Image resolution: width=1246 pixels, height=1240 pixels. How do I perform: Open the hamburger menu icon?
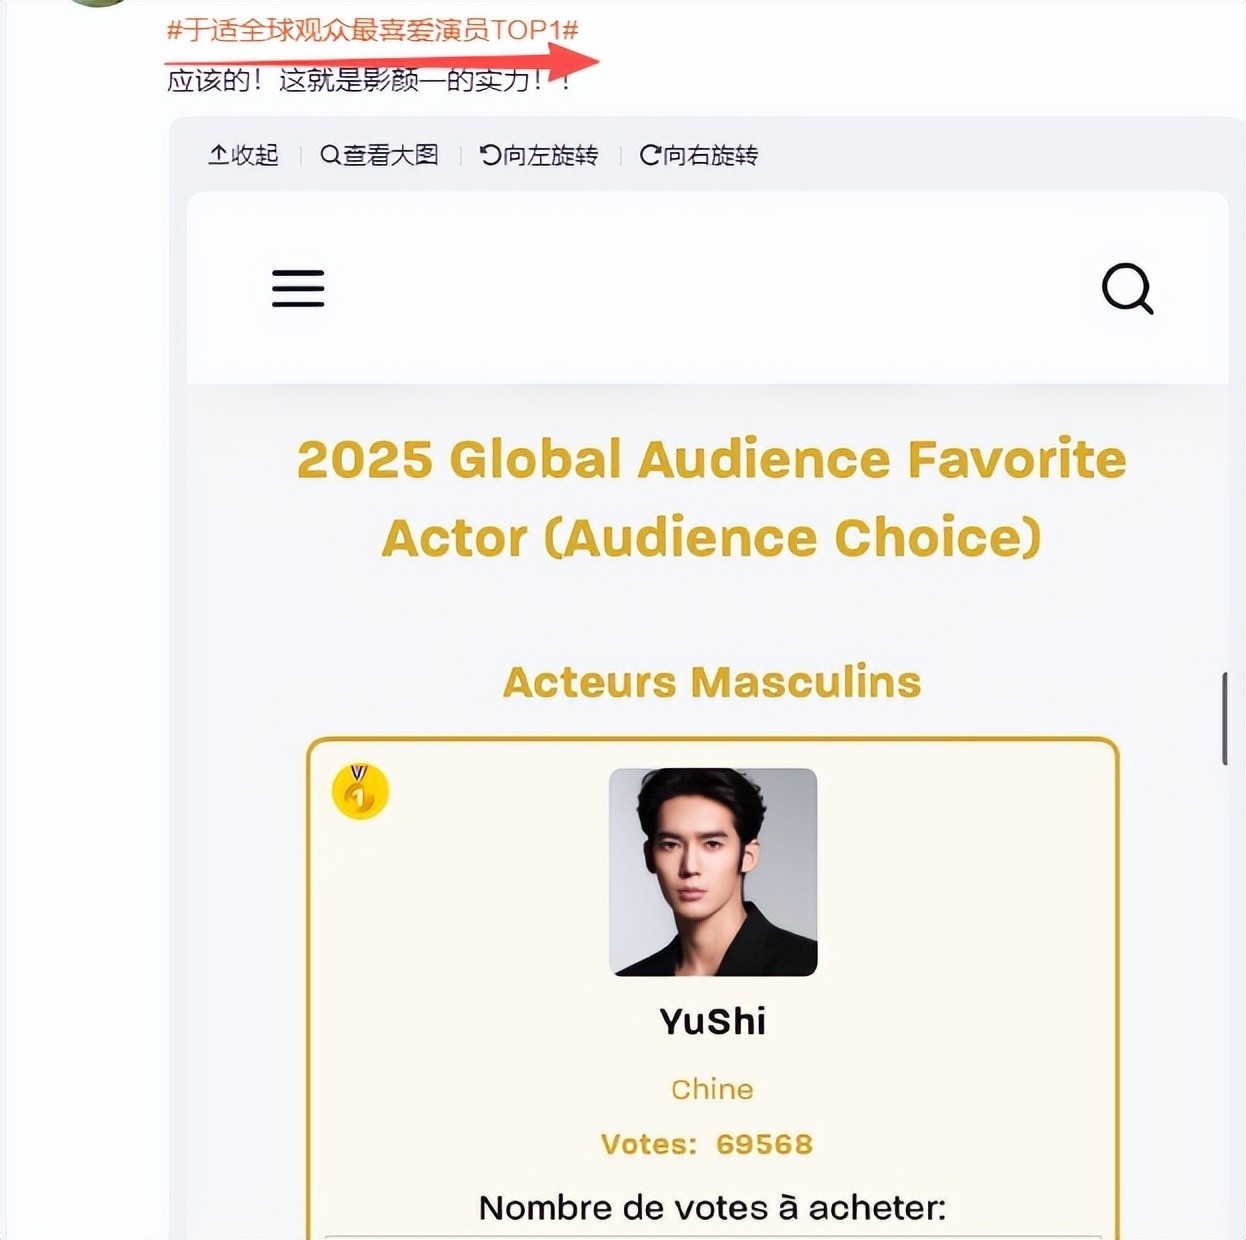(x=298, y=288)
